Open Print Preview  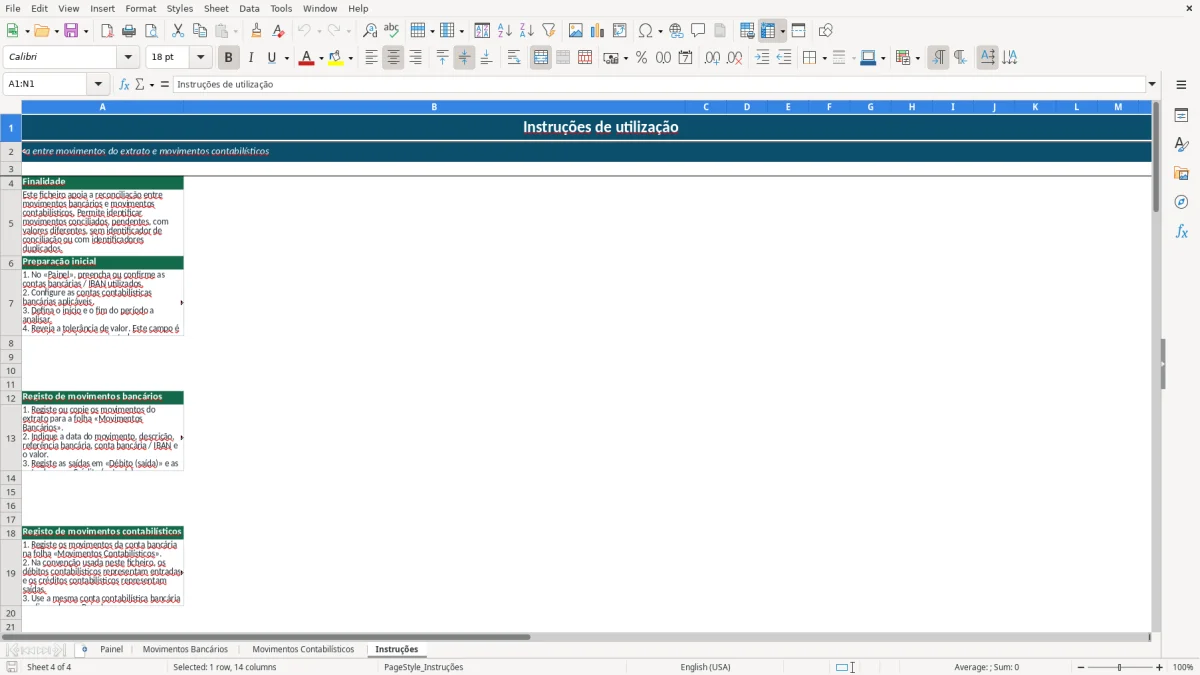point(151,31)
